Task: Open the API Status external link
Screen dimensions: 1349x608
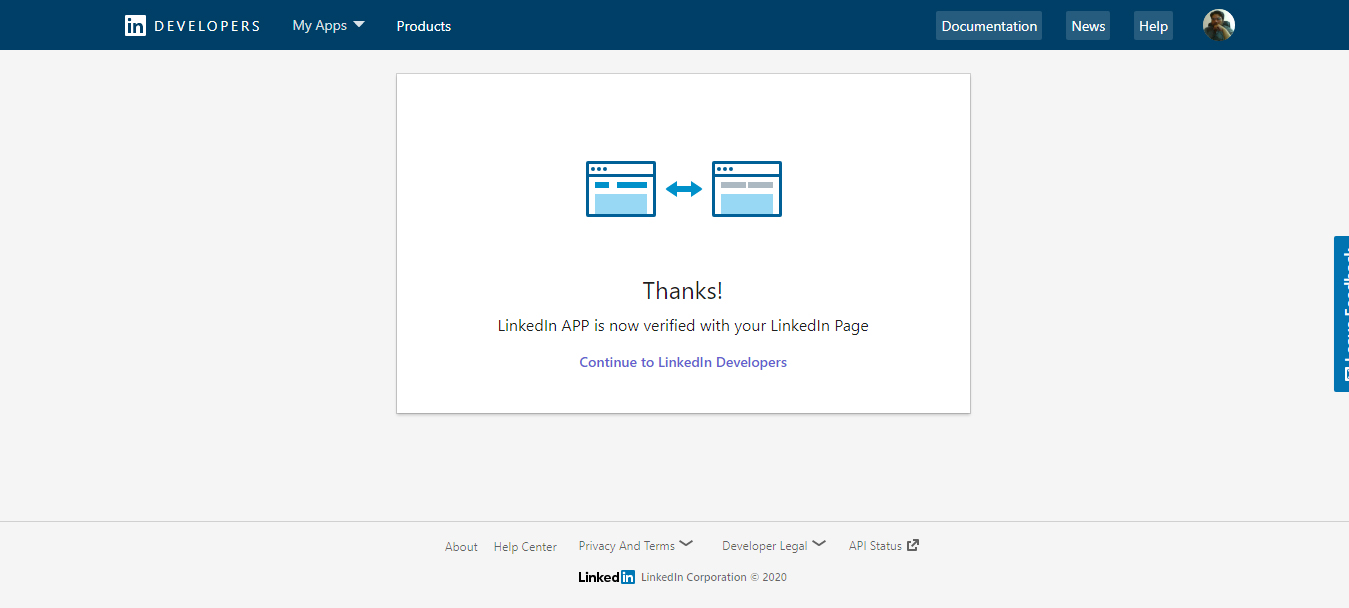Action: pos(884,546)
